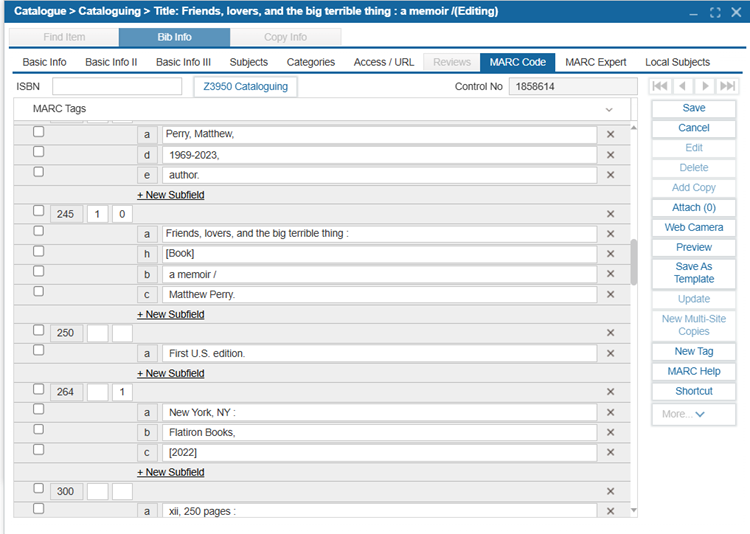Viewport: 750px width, 534px height.
Task: Remove the 'Matthew Perry.' subfield c row
Action: pyautogui.click(x=610, y=294)
